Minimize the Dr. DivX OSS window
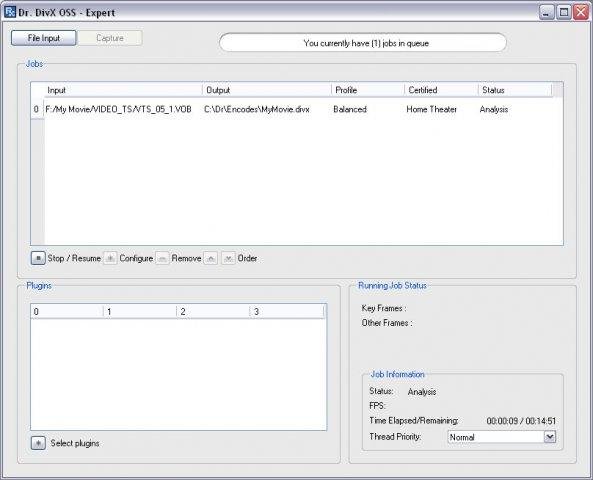Viewport: 593px width, 480px height. [x=546, y=12]
